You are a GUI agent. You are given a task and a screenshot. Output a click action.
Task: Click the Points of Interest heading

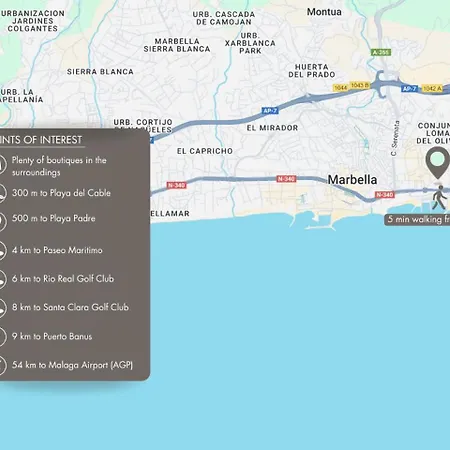tap(41, 140)
